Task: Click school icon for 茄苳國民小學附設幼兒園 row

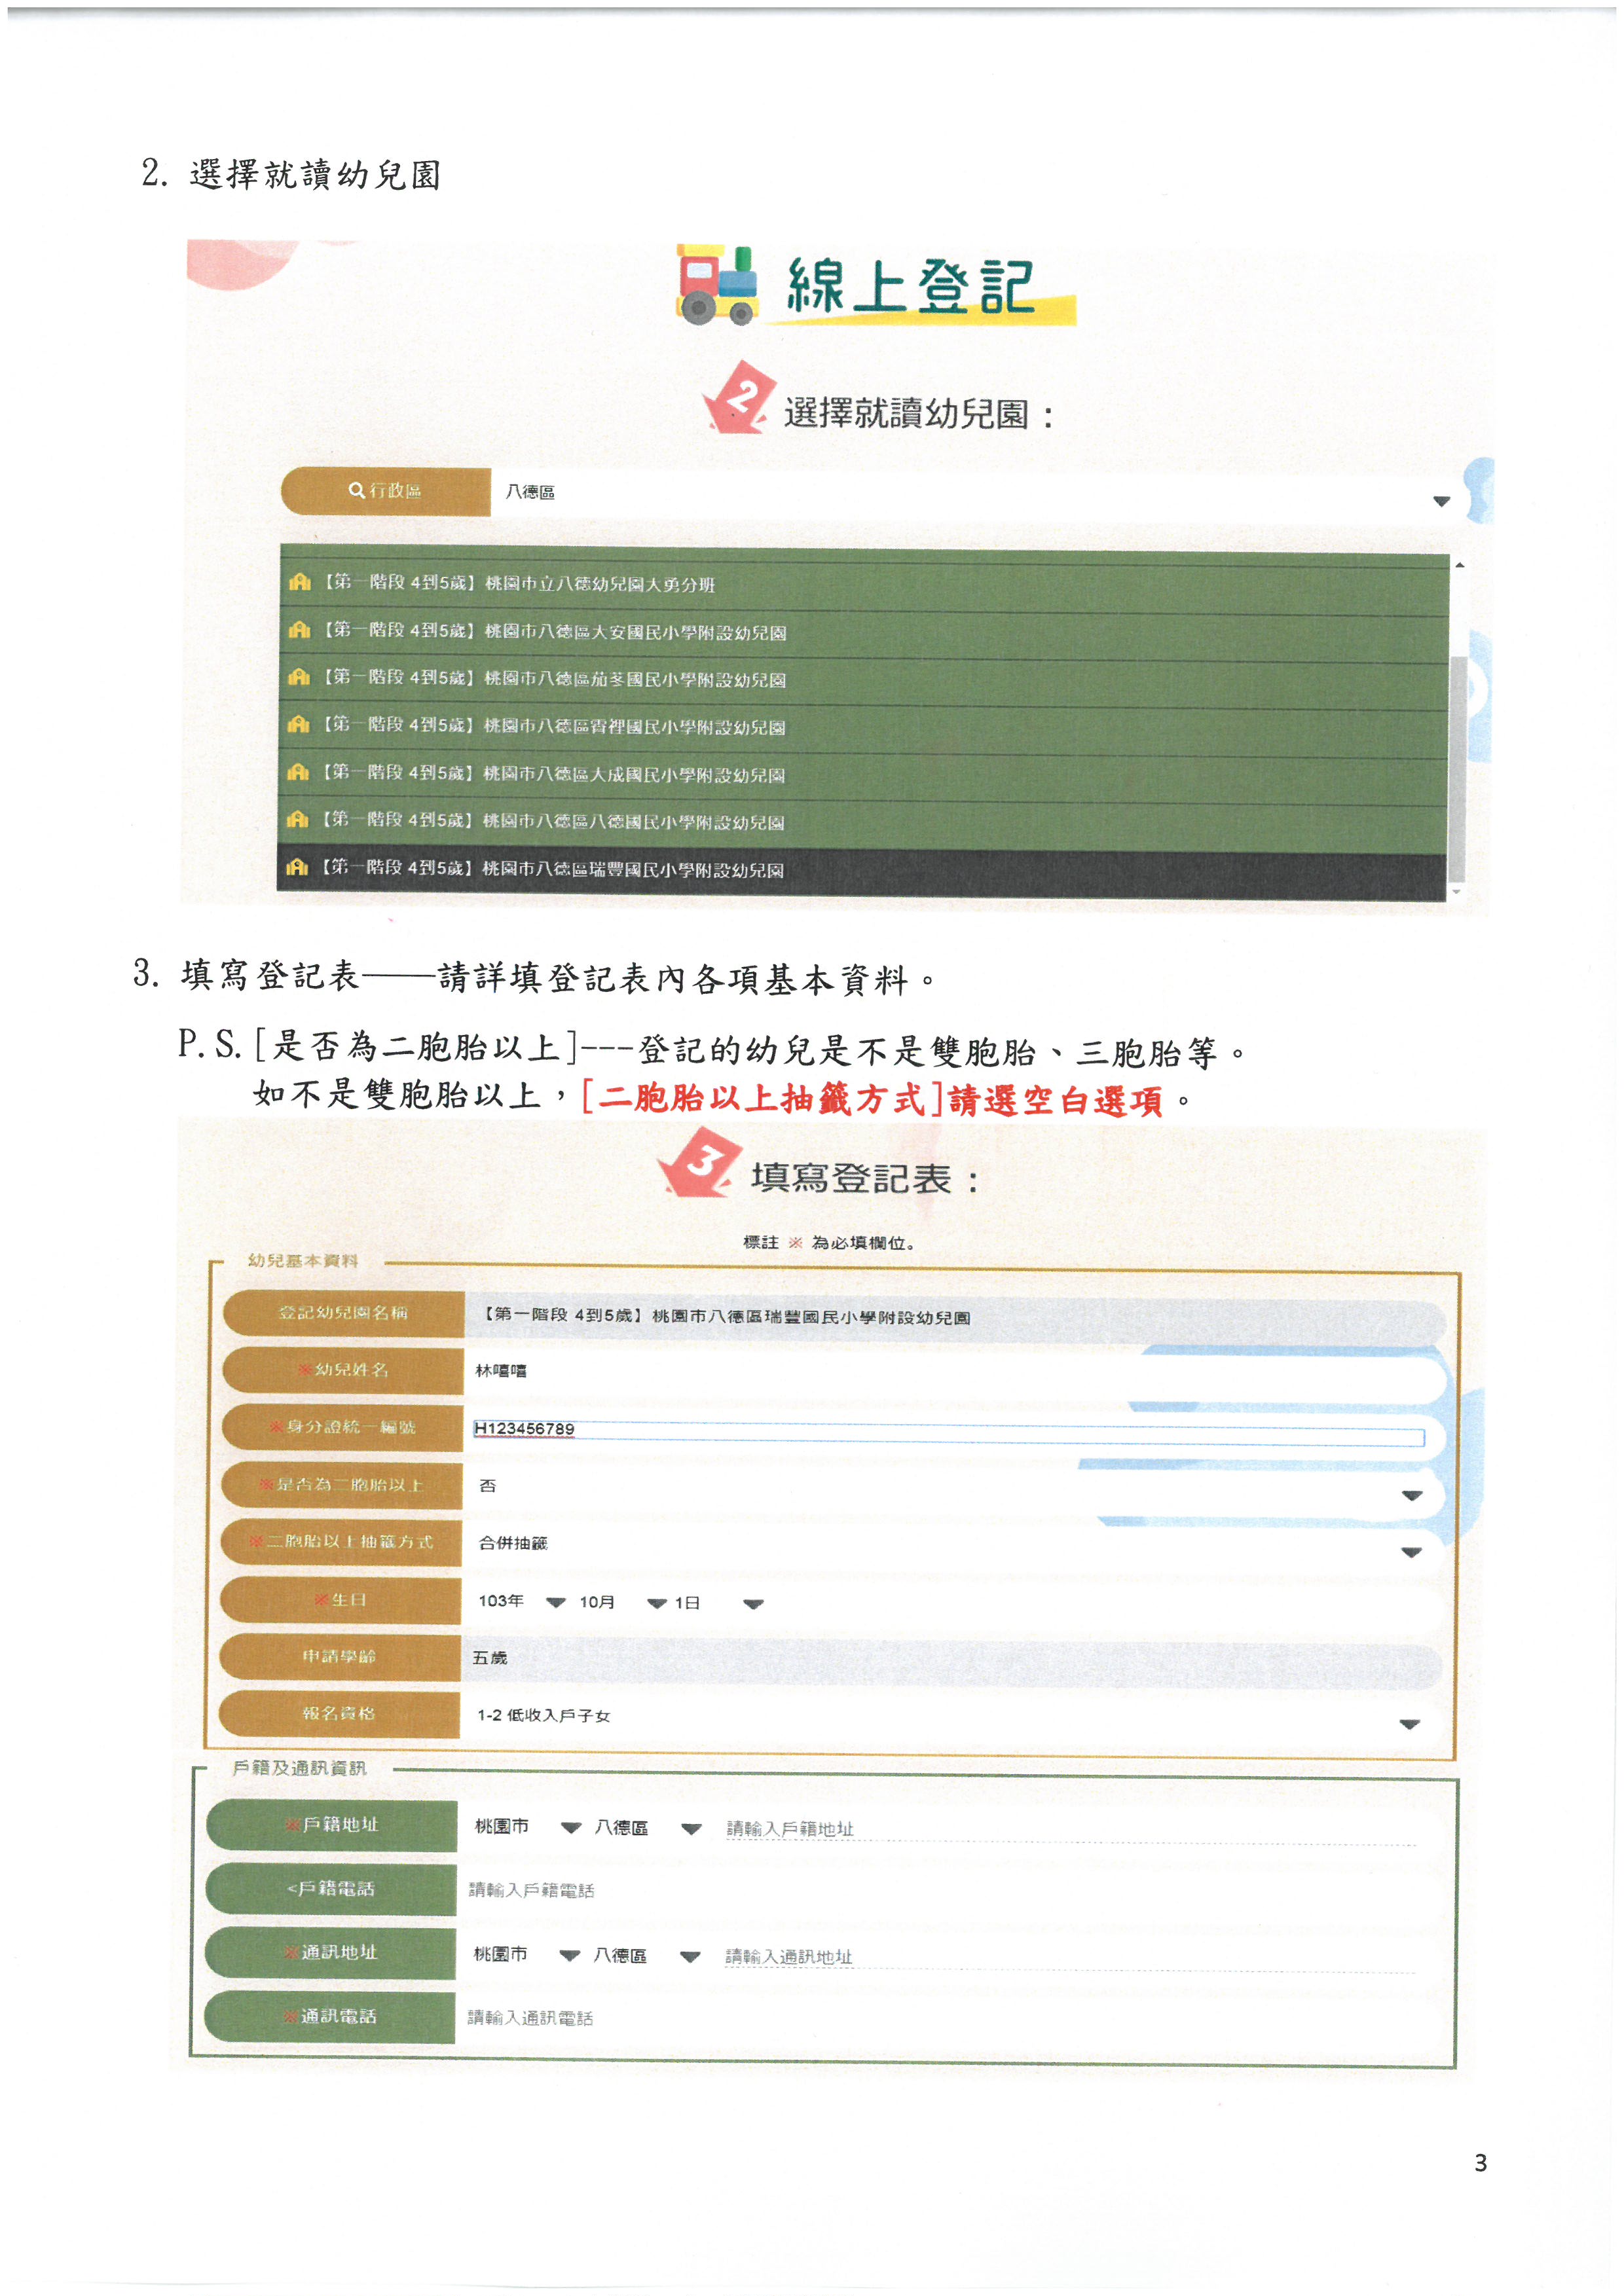Action: (299, 677)
